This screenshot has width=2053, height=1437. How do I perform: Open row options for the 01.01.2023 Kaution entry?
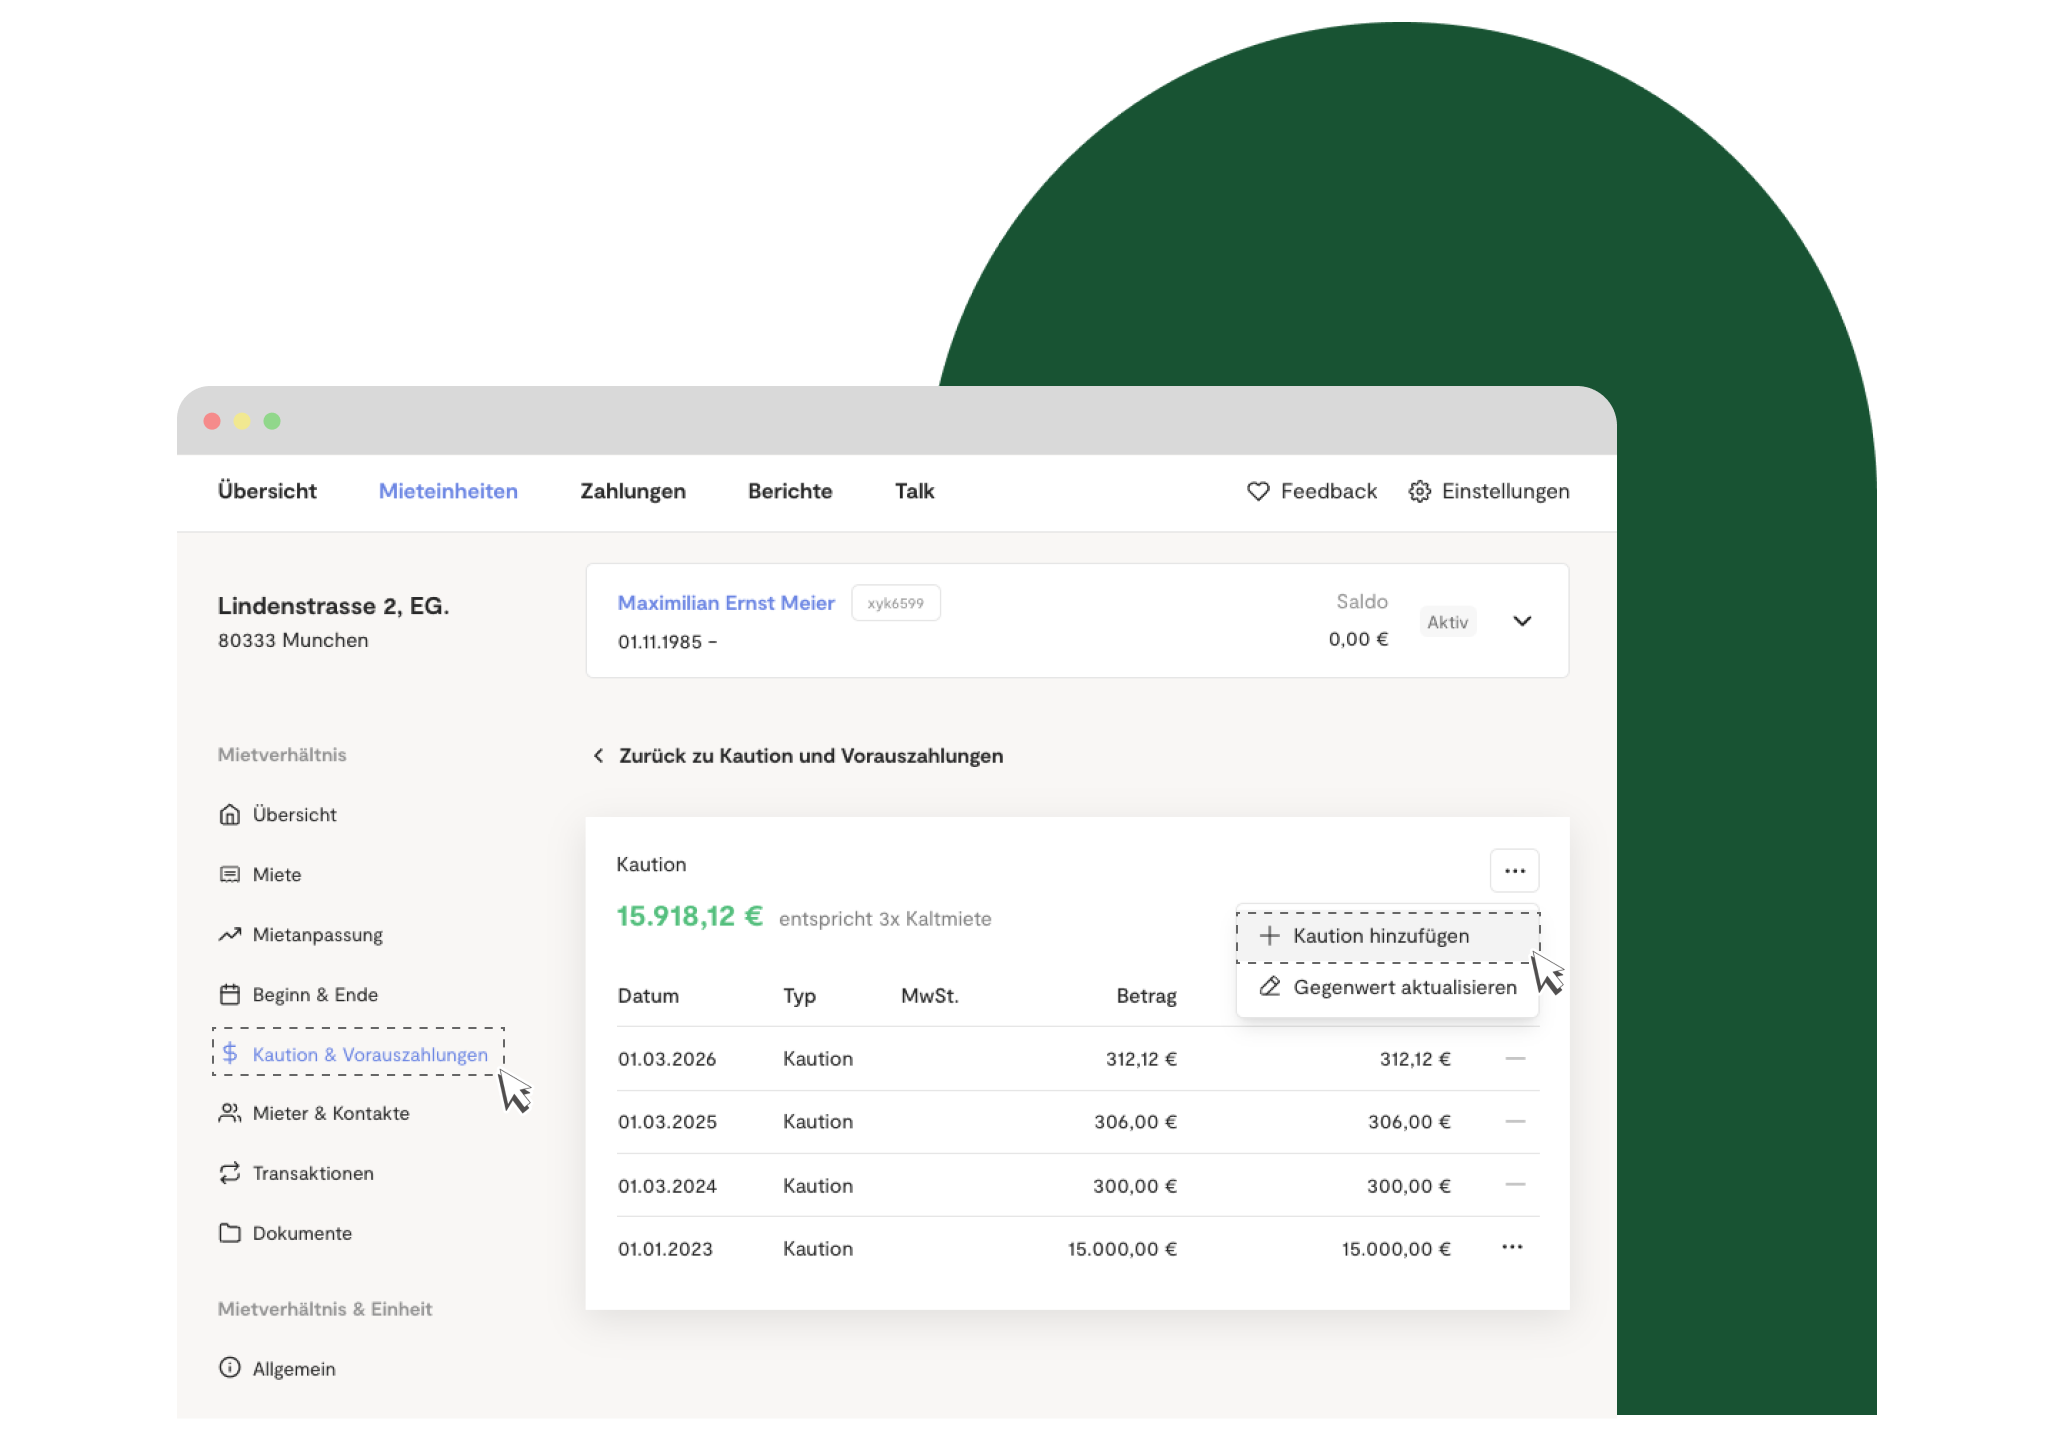[x=1512, y=1247]
